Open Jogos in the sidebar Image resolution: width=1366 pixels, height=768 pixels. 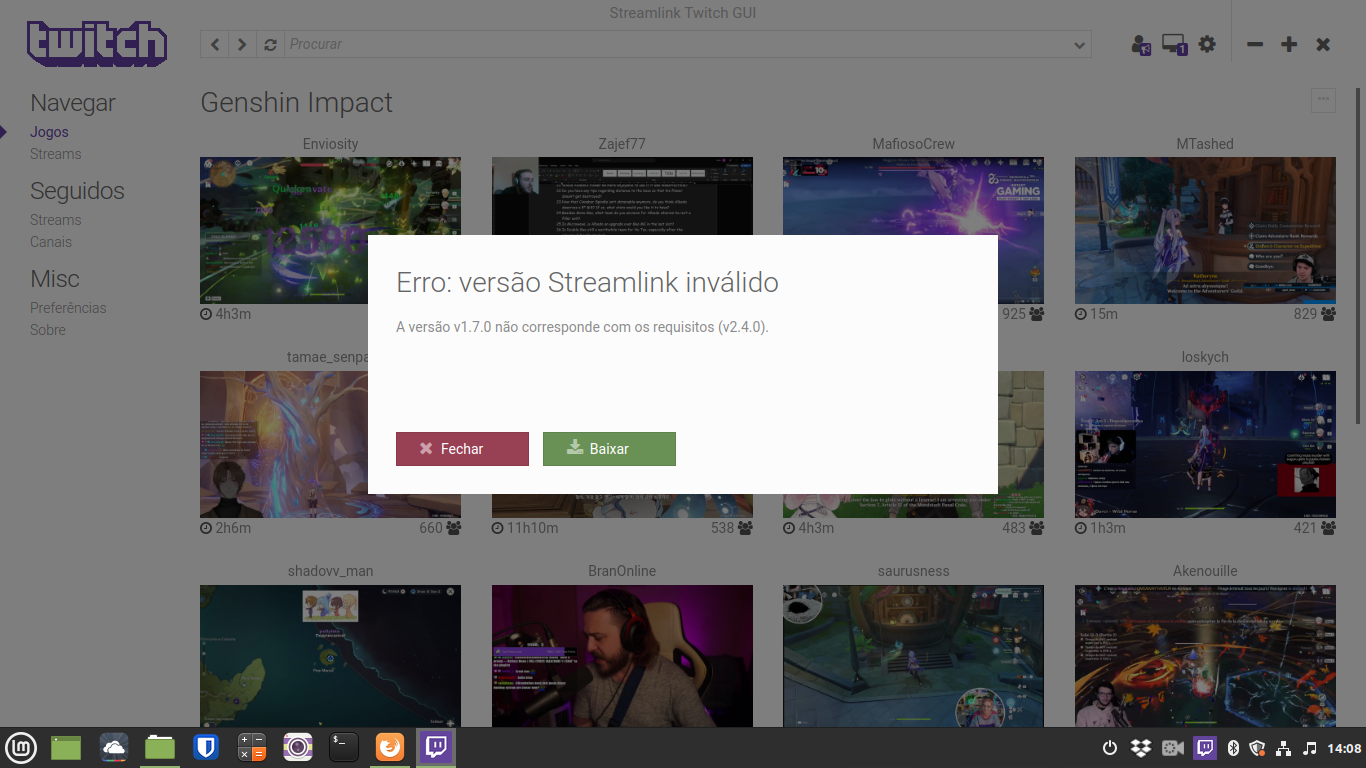tap(49, 132)
